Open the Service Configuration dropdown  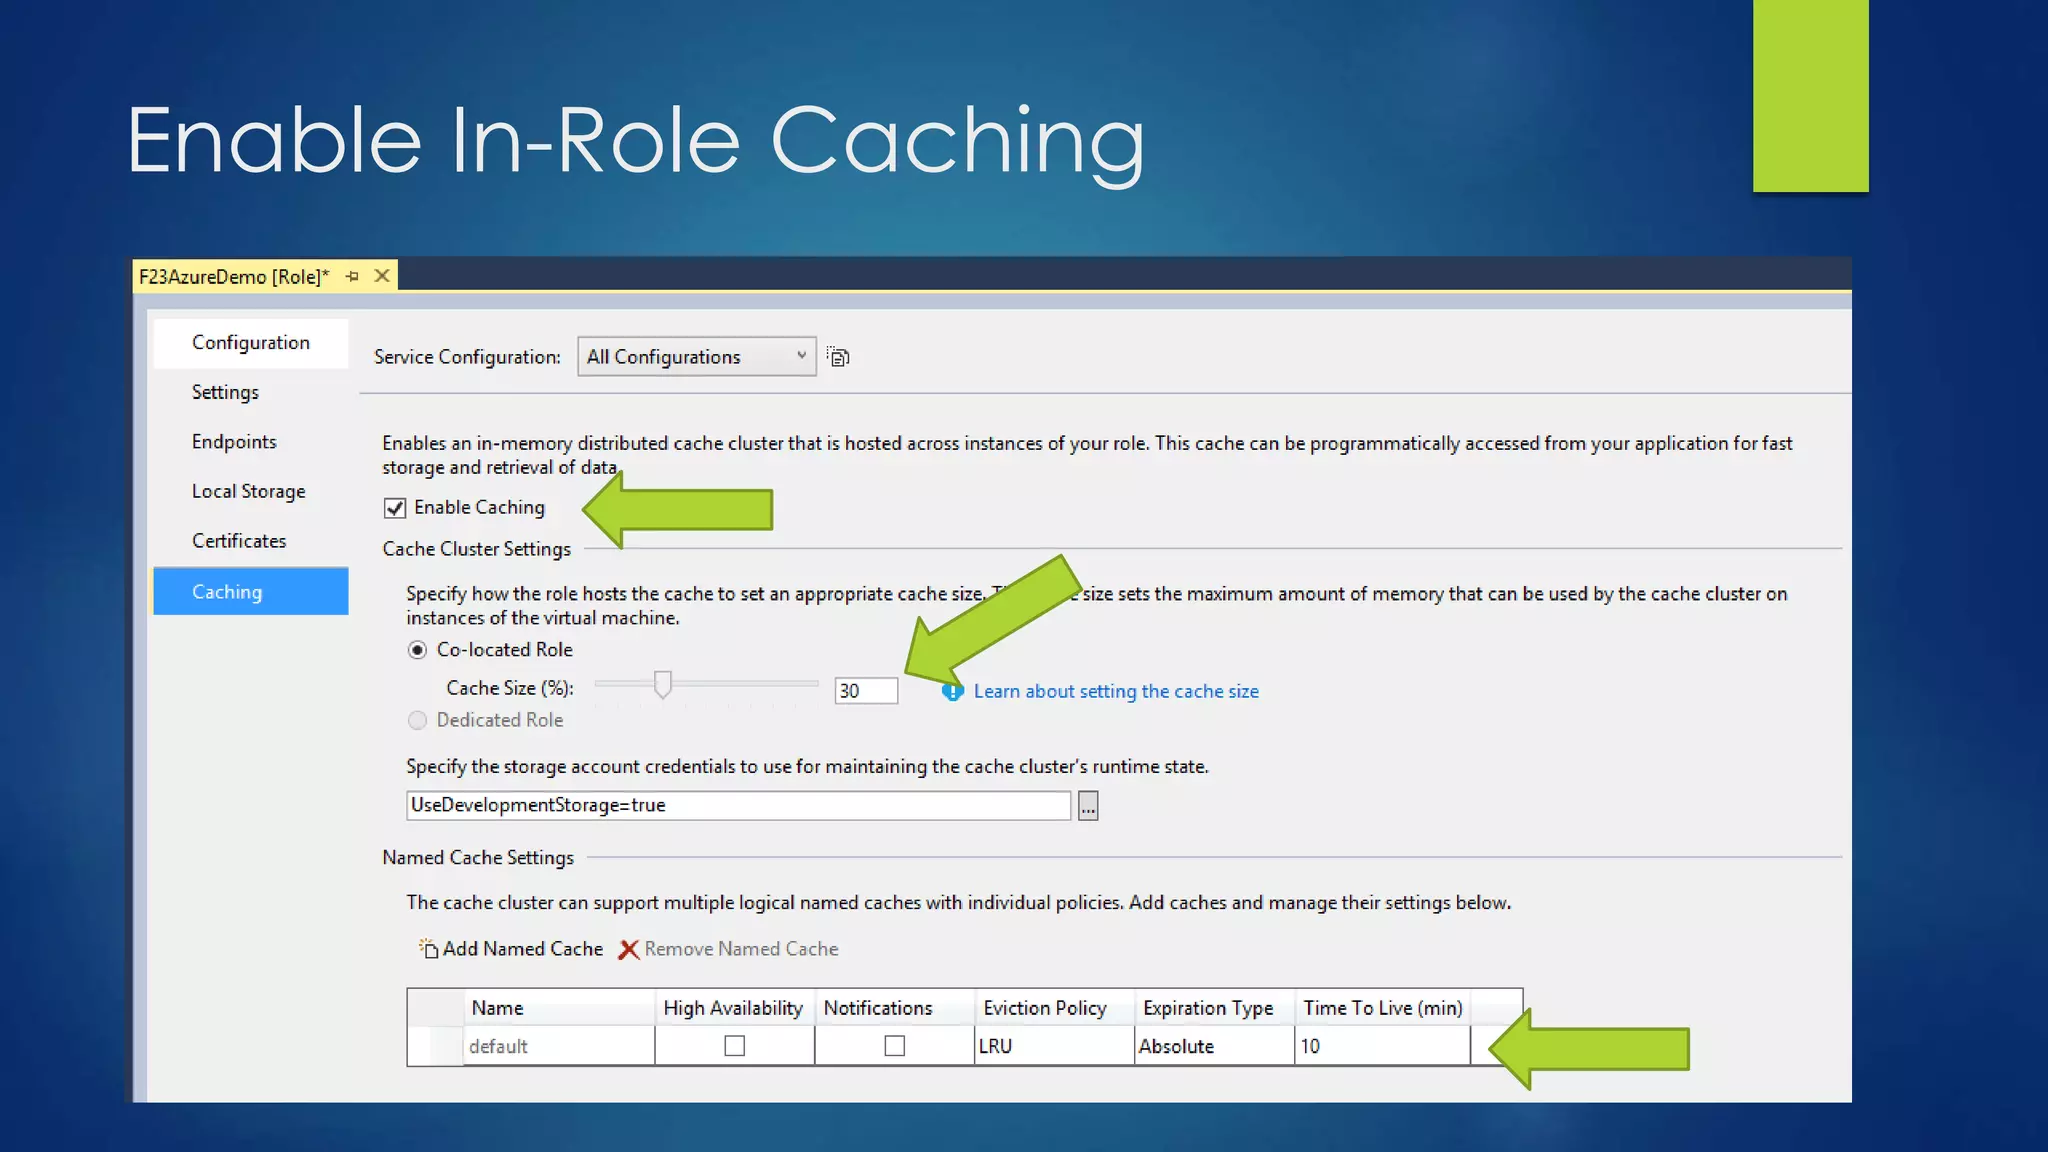(x=697, y=357)
